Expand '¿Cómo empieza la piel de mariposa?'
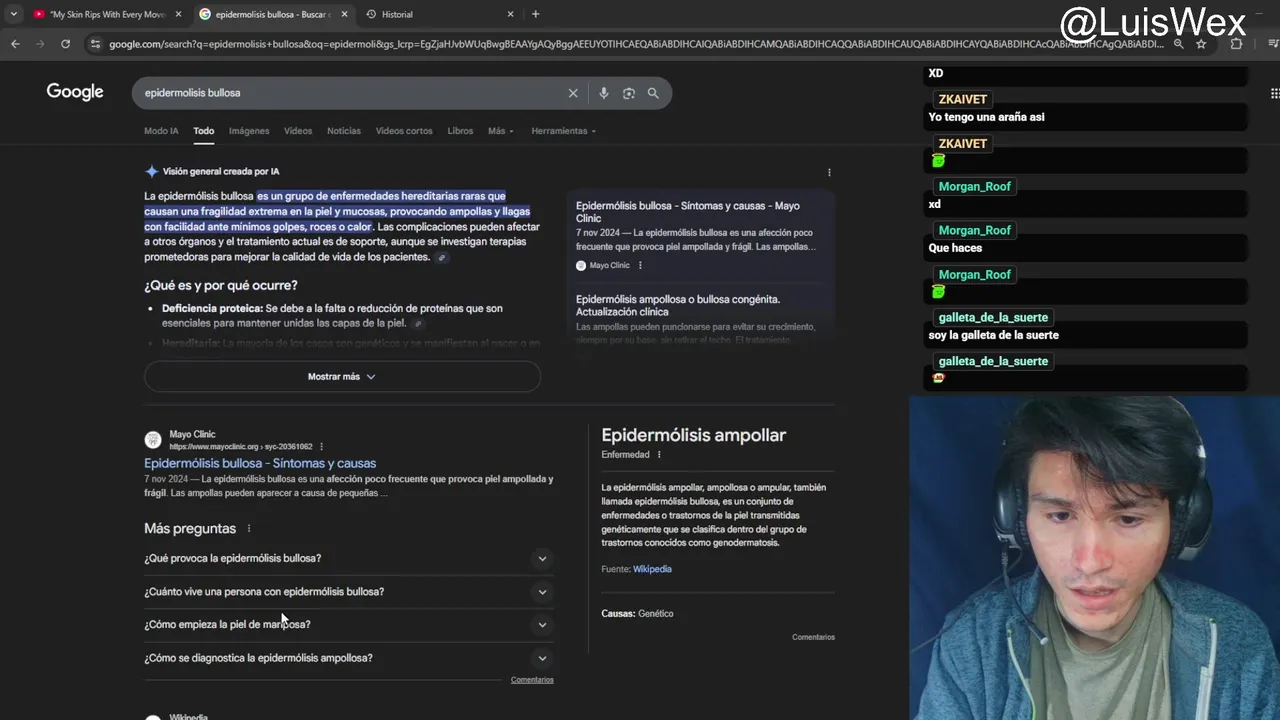The image size is (1280, 720). click(348, 625)
